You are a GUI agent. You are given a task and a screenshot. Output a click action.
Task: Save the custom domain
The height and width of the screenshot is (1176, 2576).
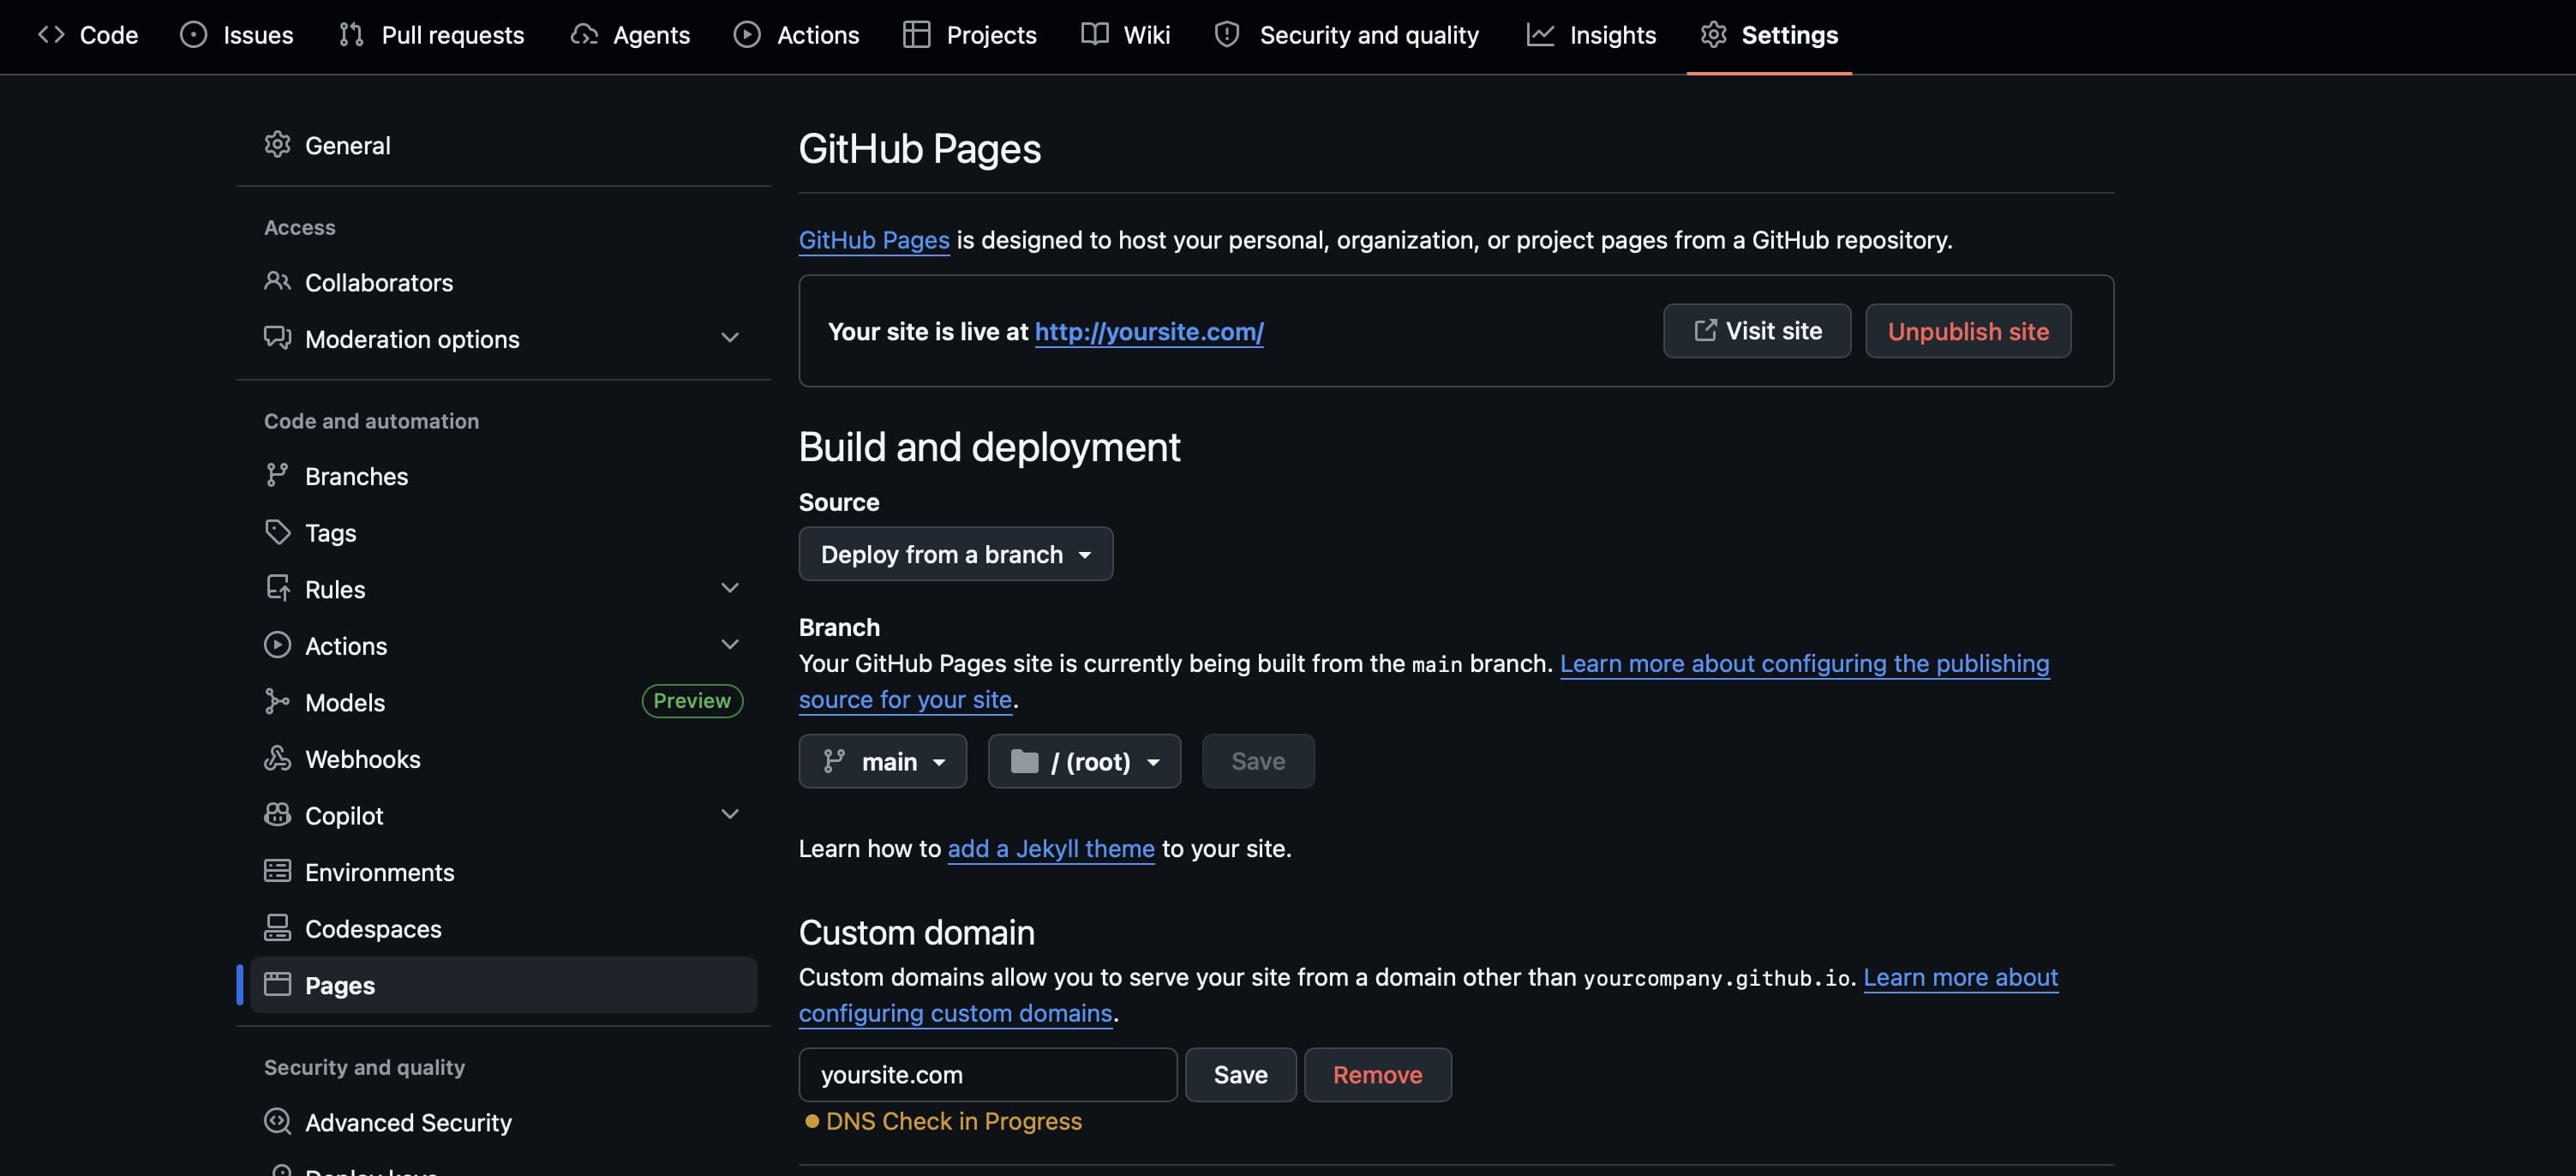[1241, 1075]
